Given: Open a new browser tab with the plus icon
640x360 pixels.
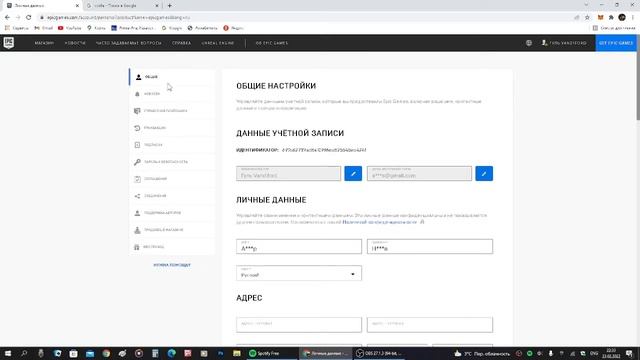Looking at the screenshot, I should click(169, 6).
